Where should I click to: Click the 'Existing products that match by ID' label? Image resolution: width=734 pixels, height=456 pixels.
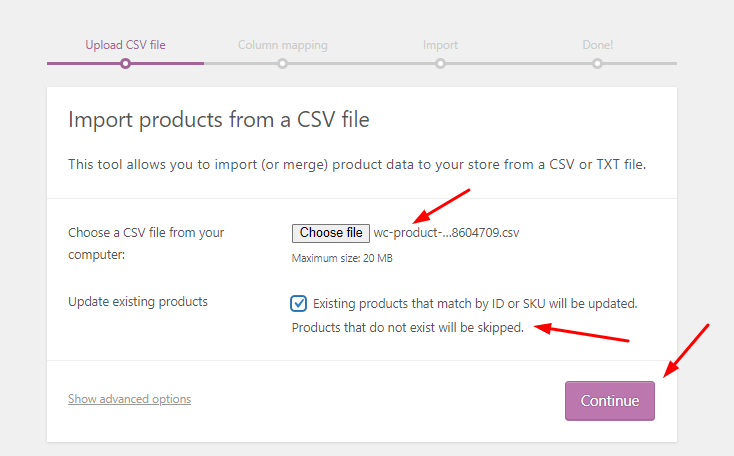pyautogui.click(x=475, y=304)
